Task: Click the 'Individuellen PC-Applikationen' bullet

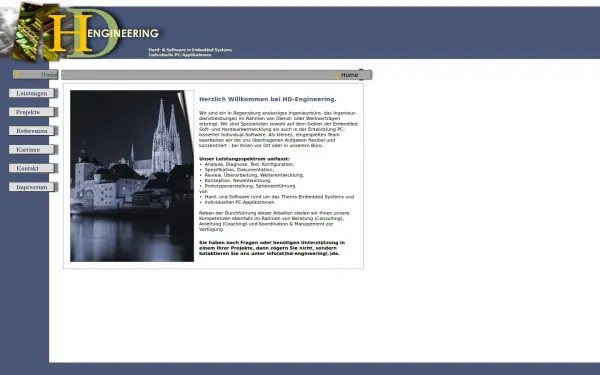Action: (240, 202)
